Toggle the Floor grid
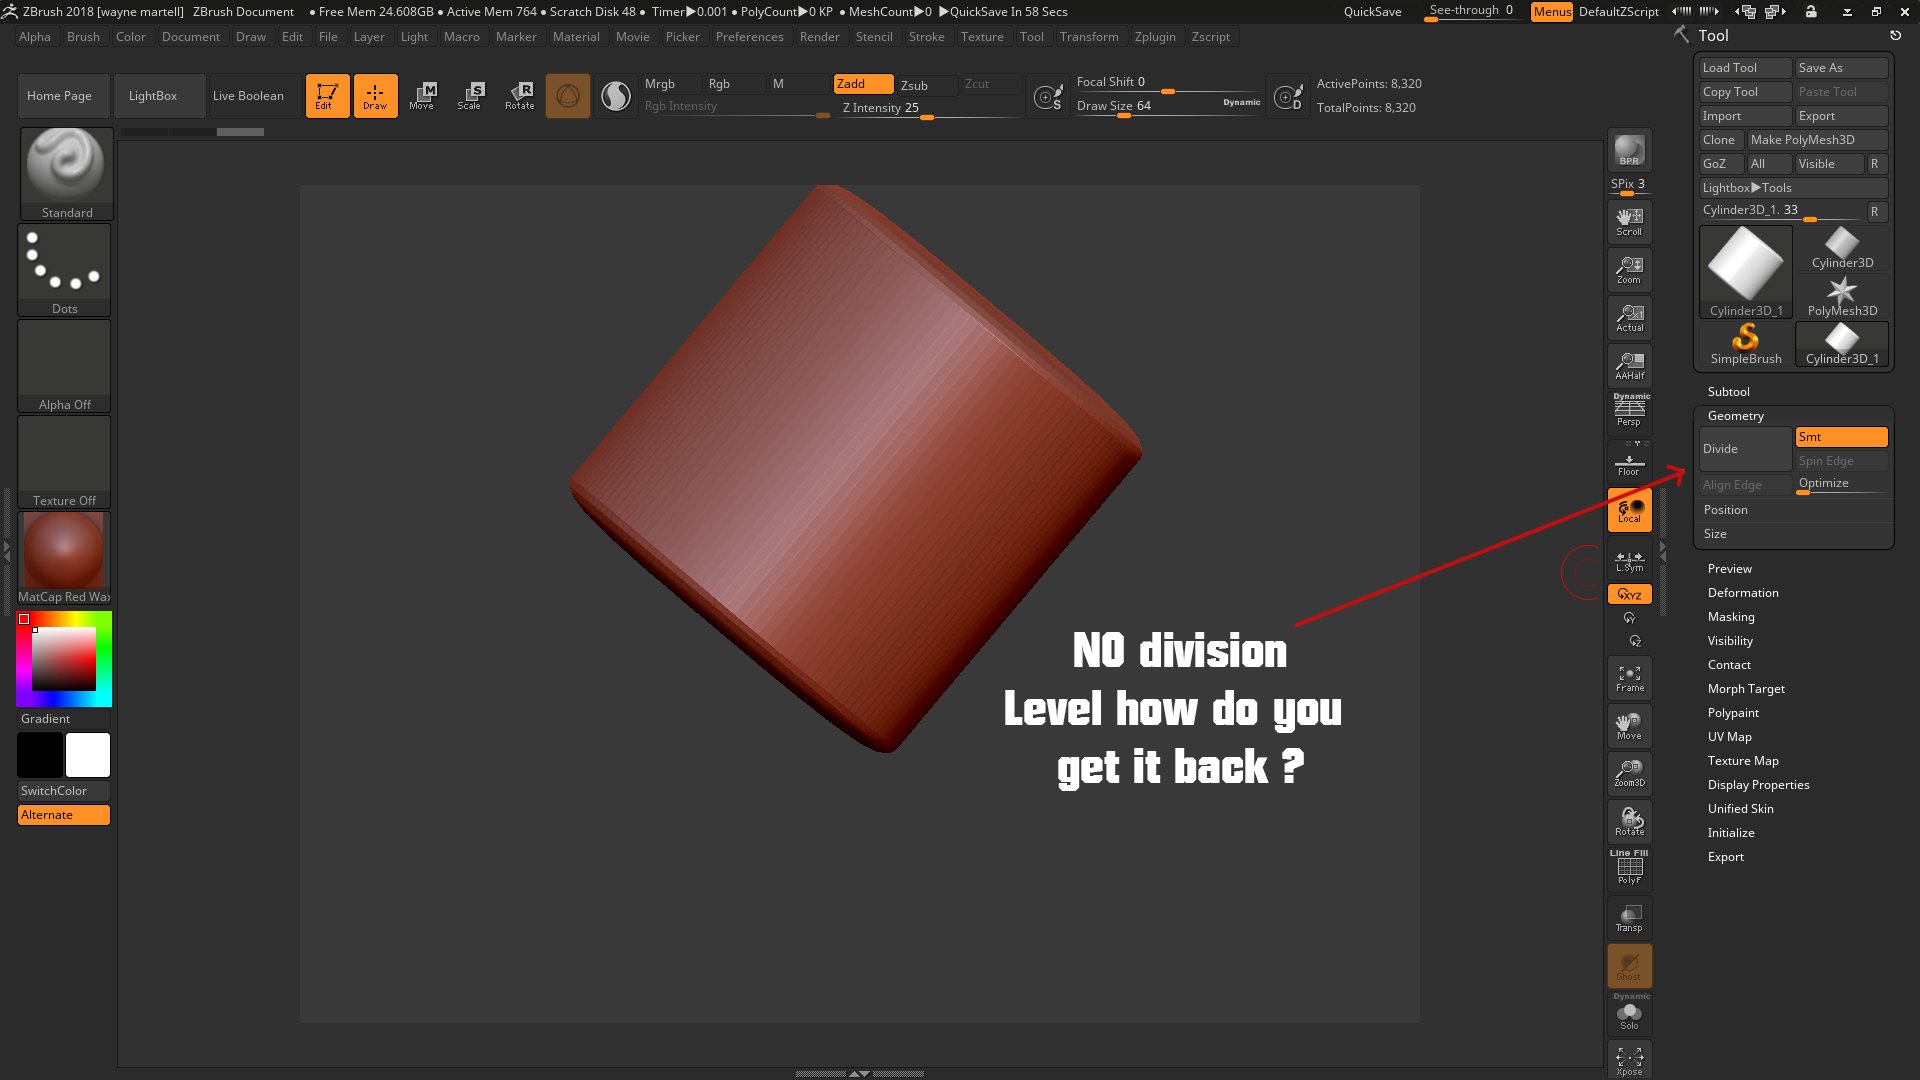This screenshot has height=1080, width=1920. (x=1629, y=462)
